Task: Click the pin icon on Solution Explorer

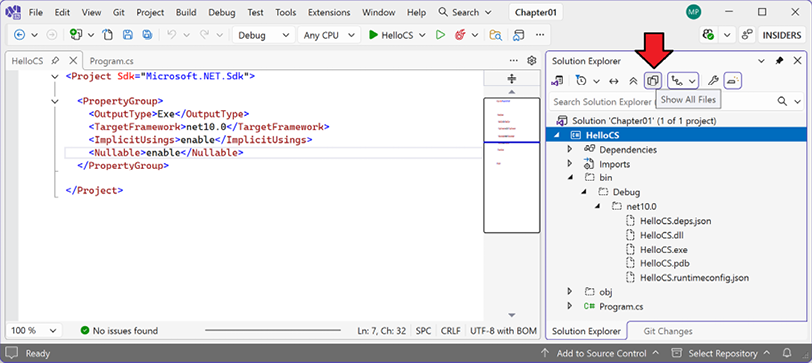Action: [x=779, y=61]
